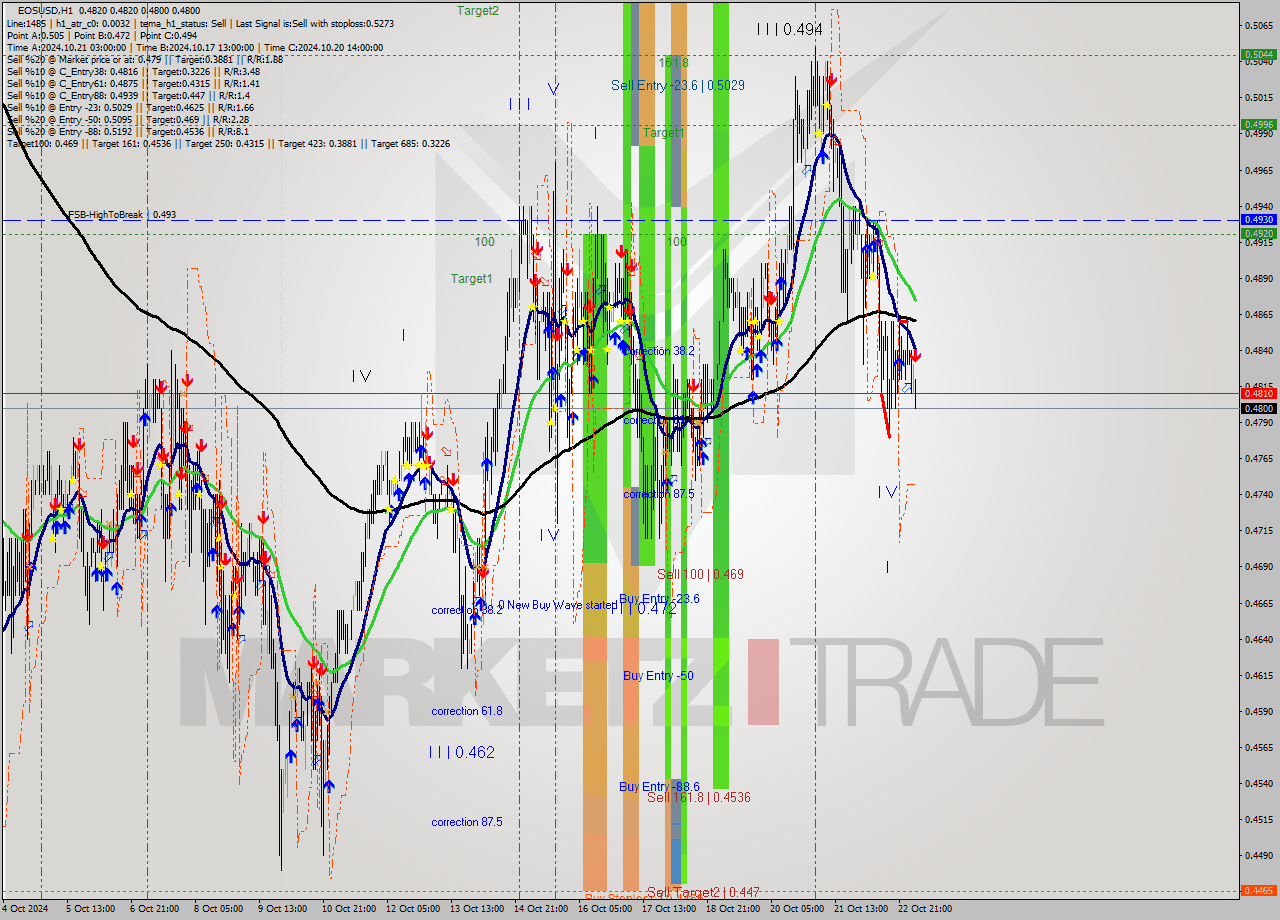
Task: Click the Sell %10 @ C_Entry88: 0.4939 line
Action: [128, 95]
